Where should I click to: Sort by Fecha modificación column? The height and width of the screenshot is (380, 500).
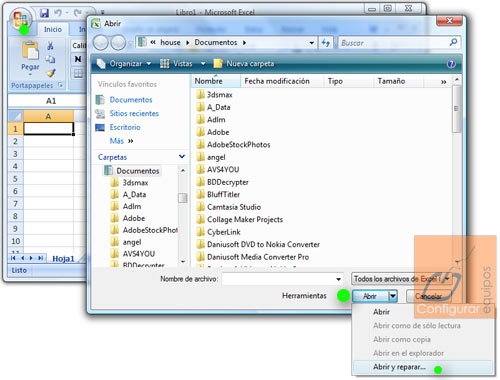coord(282,81)
